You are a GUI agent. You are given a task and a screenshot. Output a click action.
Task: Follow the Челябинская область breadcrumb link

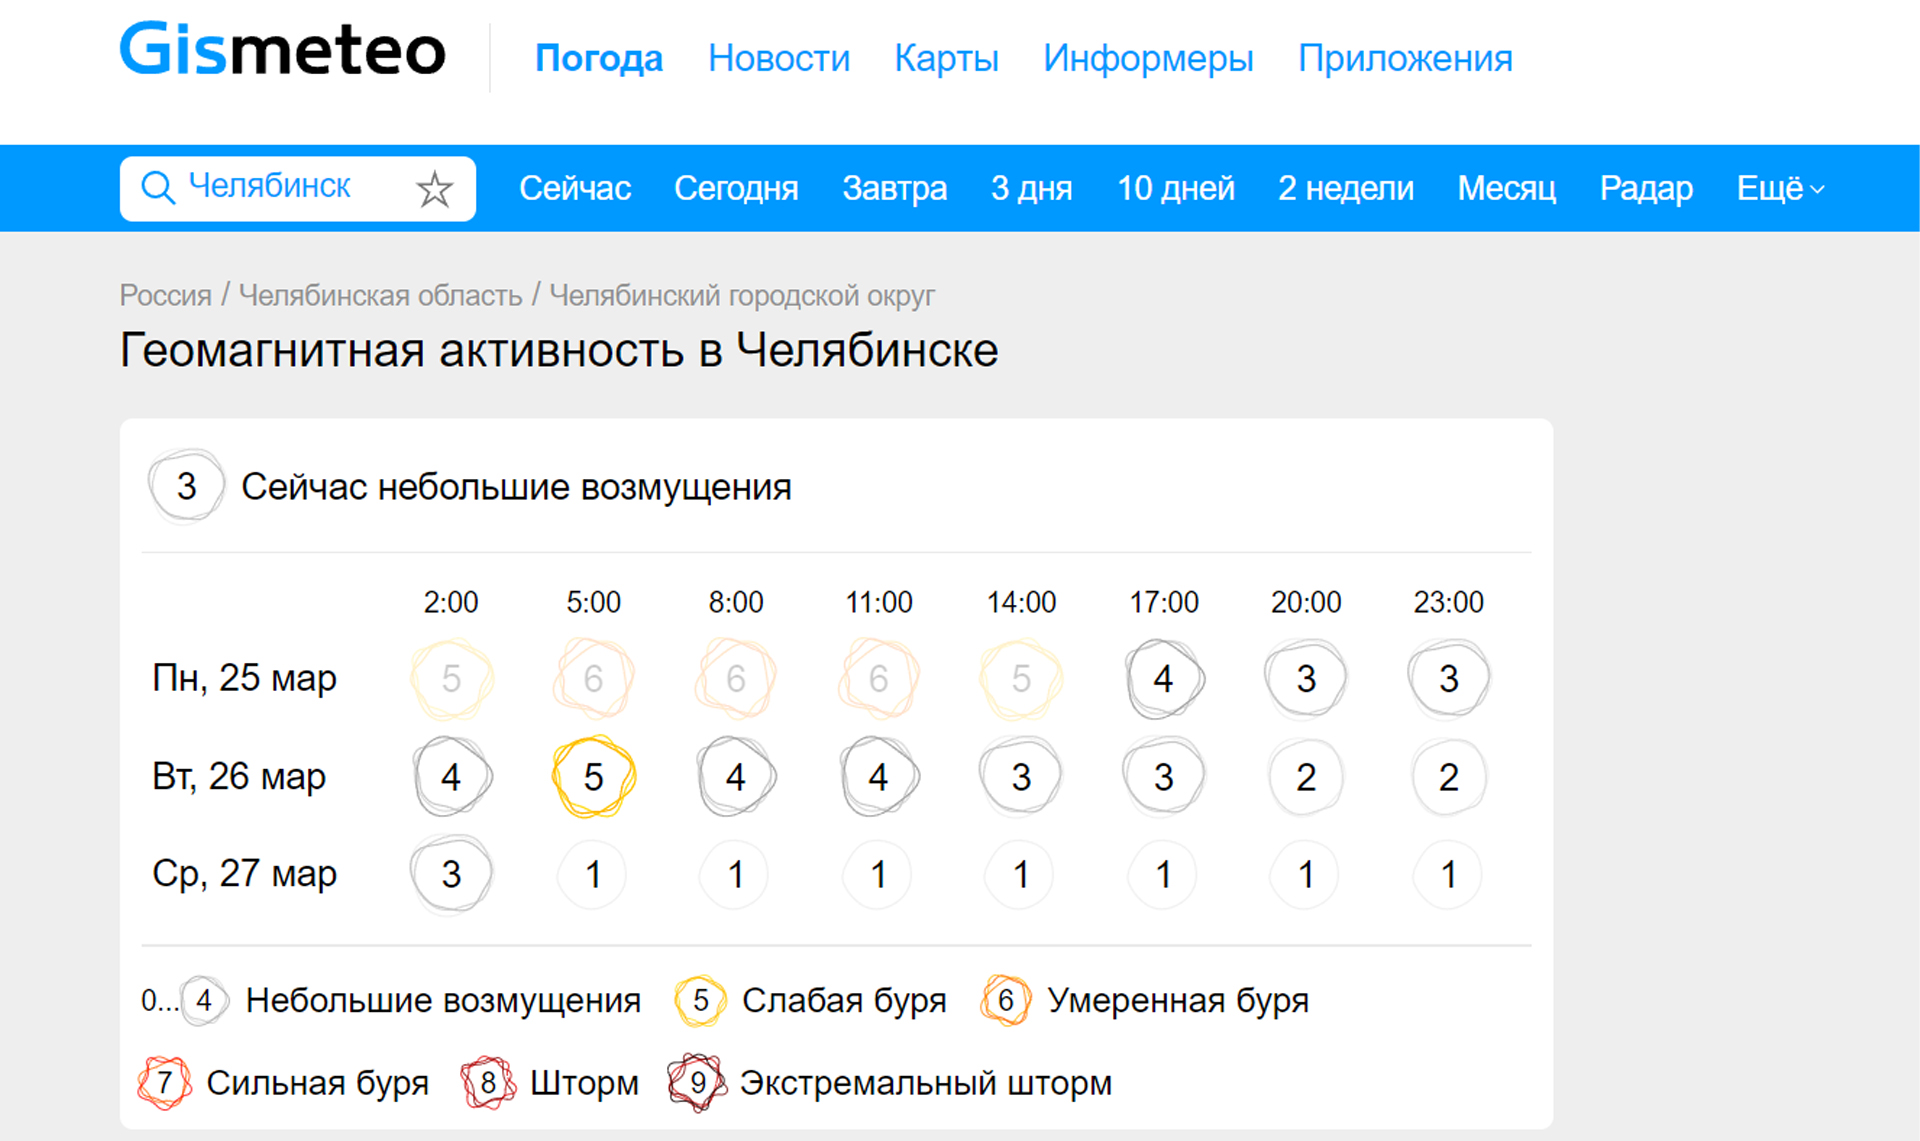pos(380,295)
